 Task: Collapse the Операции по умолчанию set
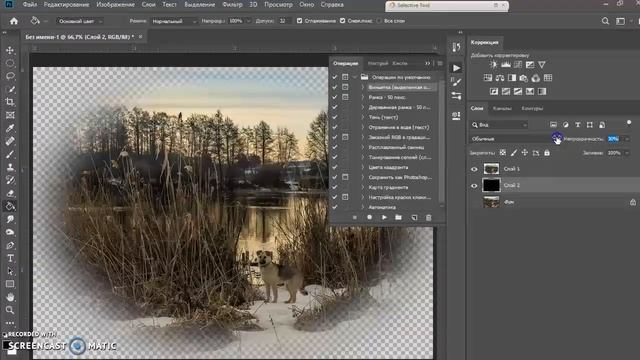(x=355, y=77)
